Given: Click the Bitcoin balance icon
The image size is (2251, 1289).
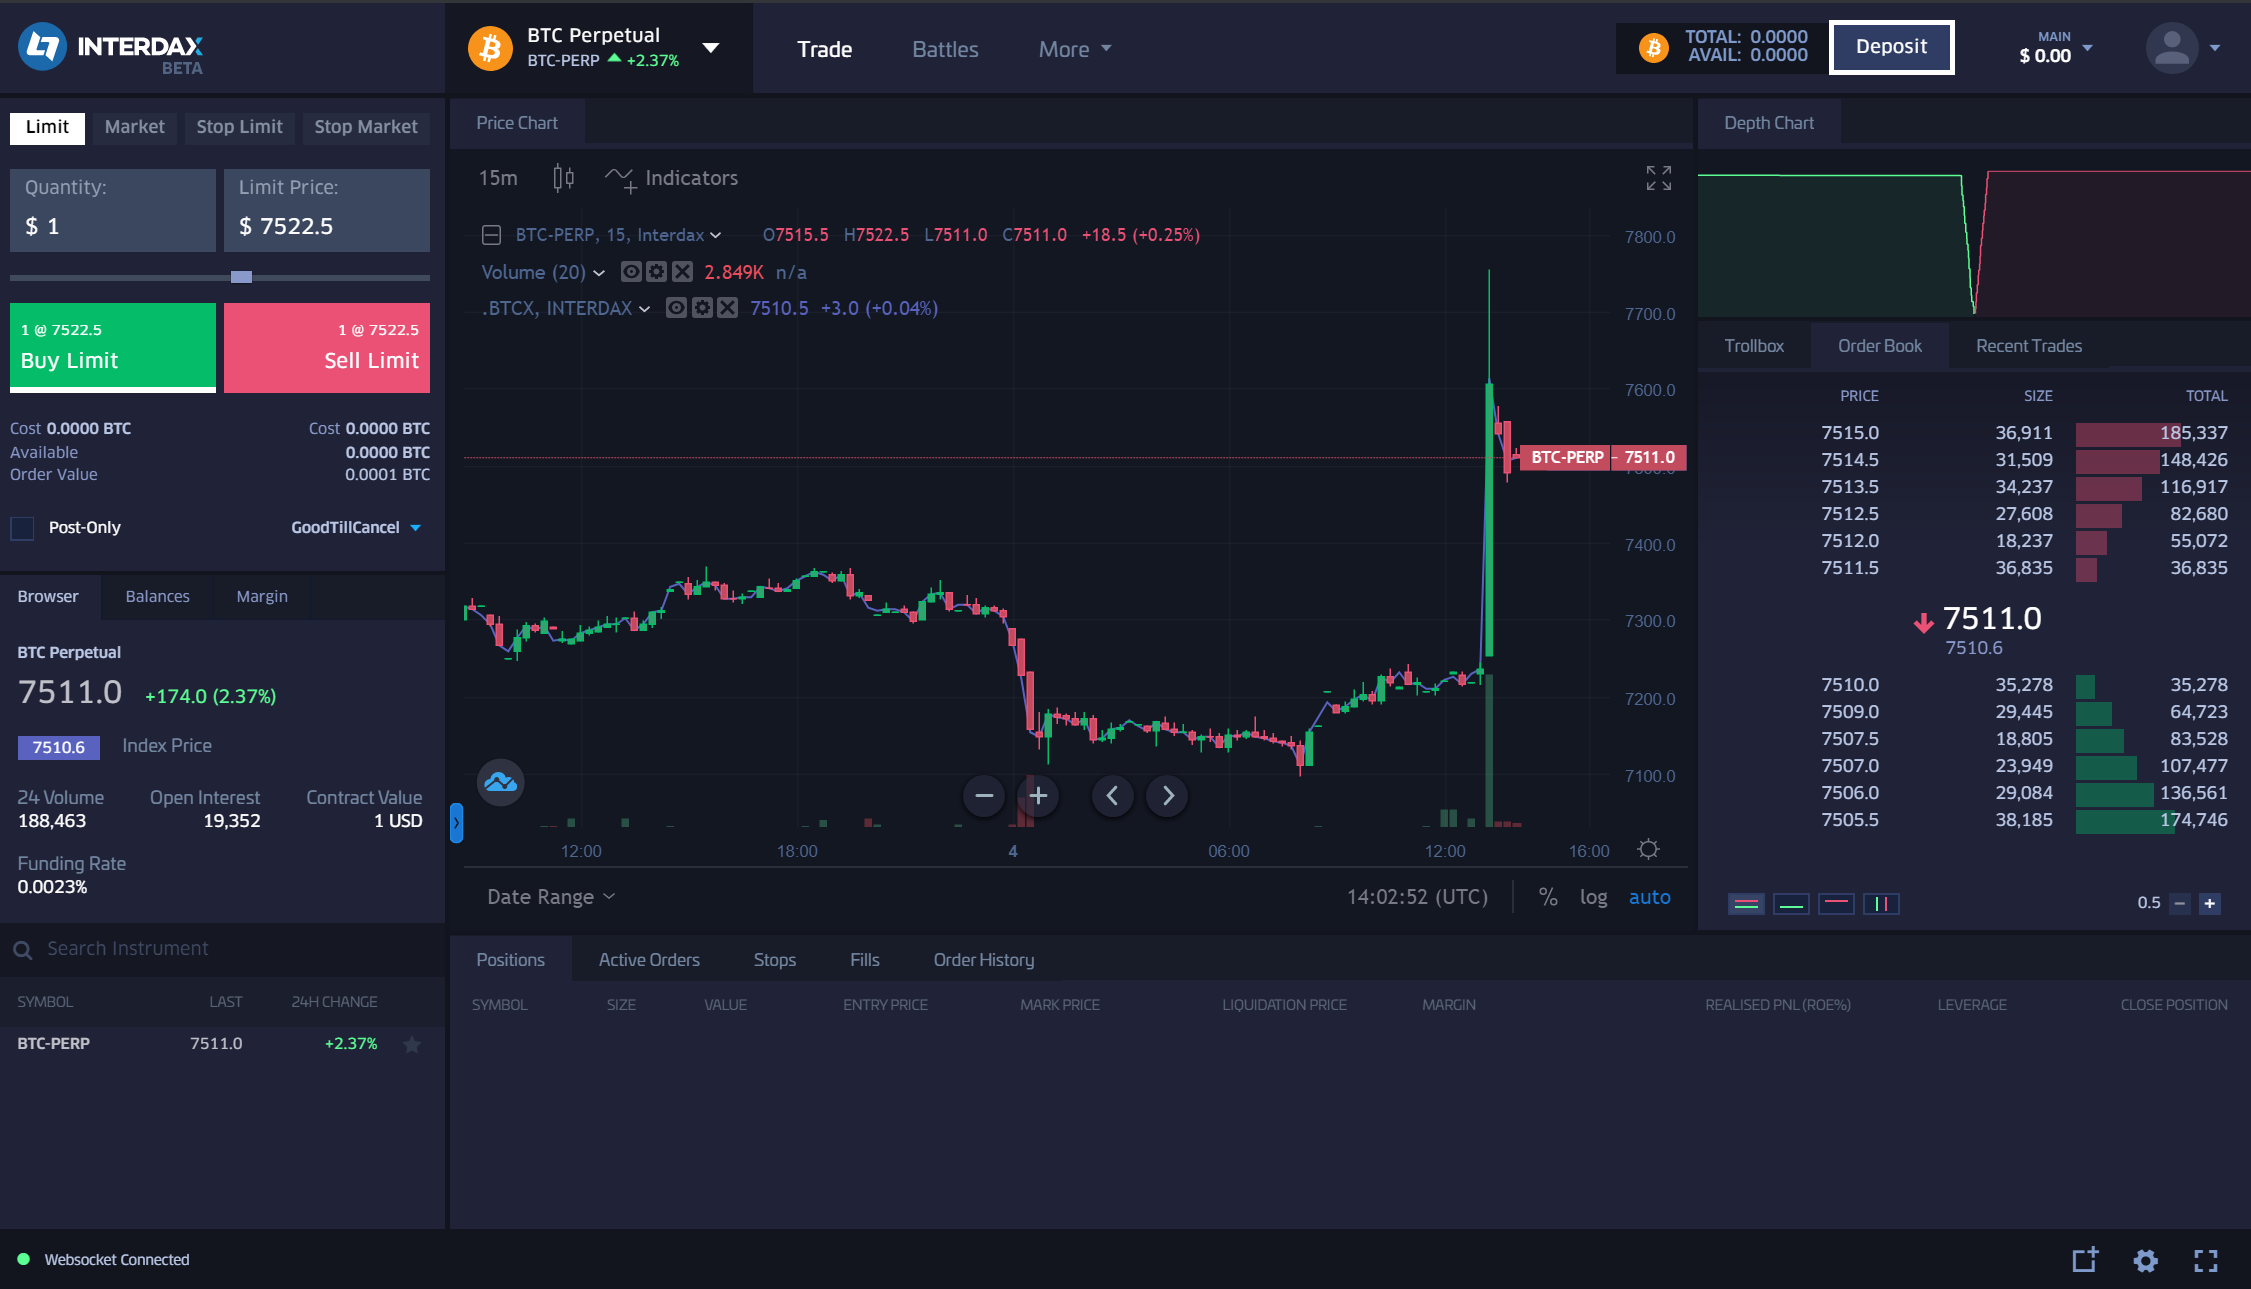Looking at the screenshot, I should pyautogui.click(x=1654, y=47).
